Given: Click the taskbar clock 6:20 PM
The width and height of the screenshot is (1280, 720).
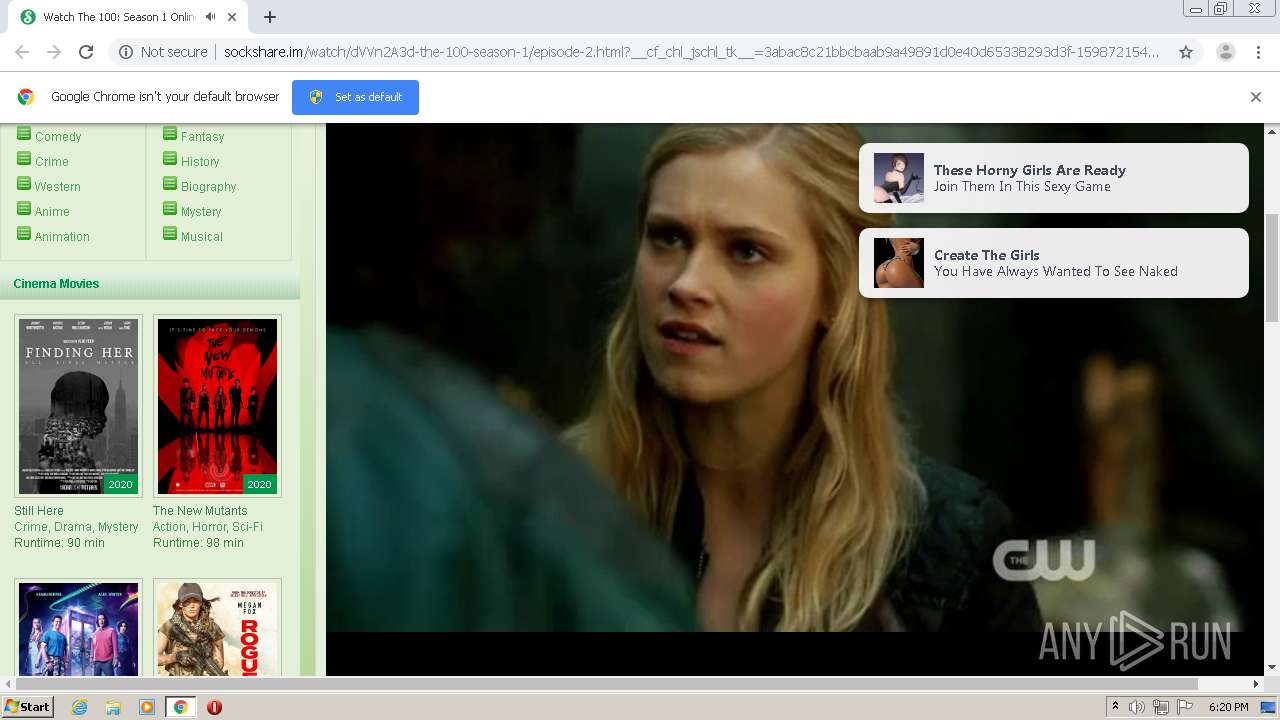Looking at the screenshot, I should (1228, 707).
